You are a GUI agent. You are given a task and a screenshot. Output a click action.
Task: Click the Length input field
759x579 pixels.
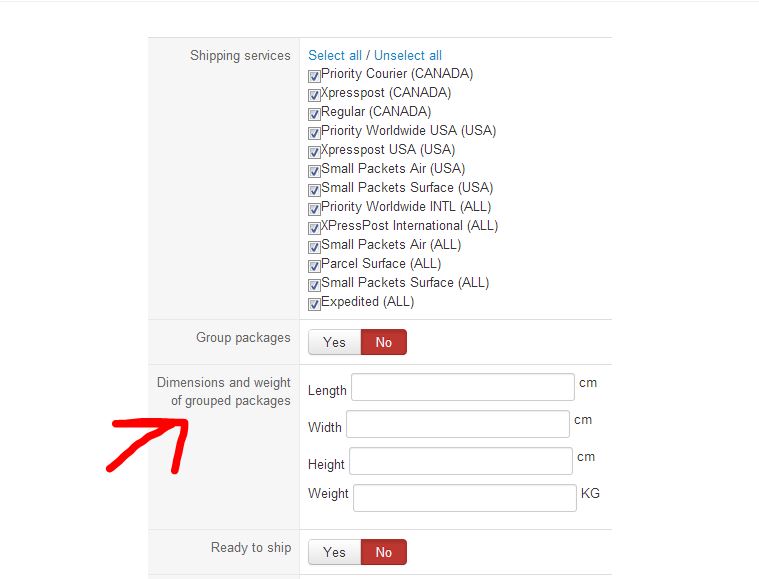tap(462, 387)
